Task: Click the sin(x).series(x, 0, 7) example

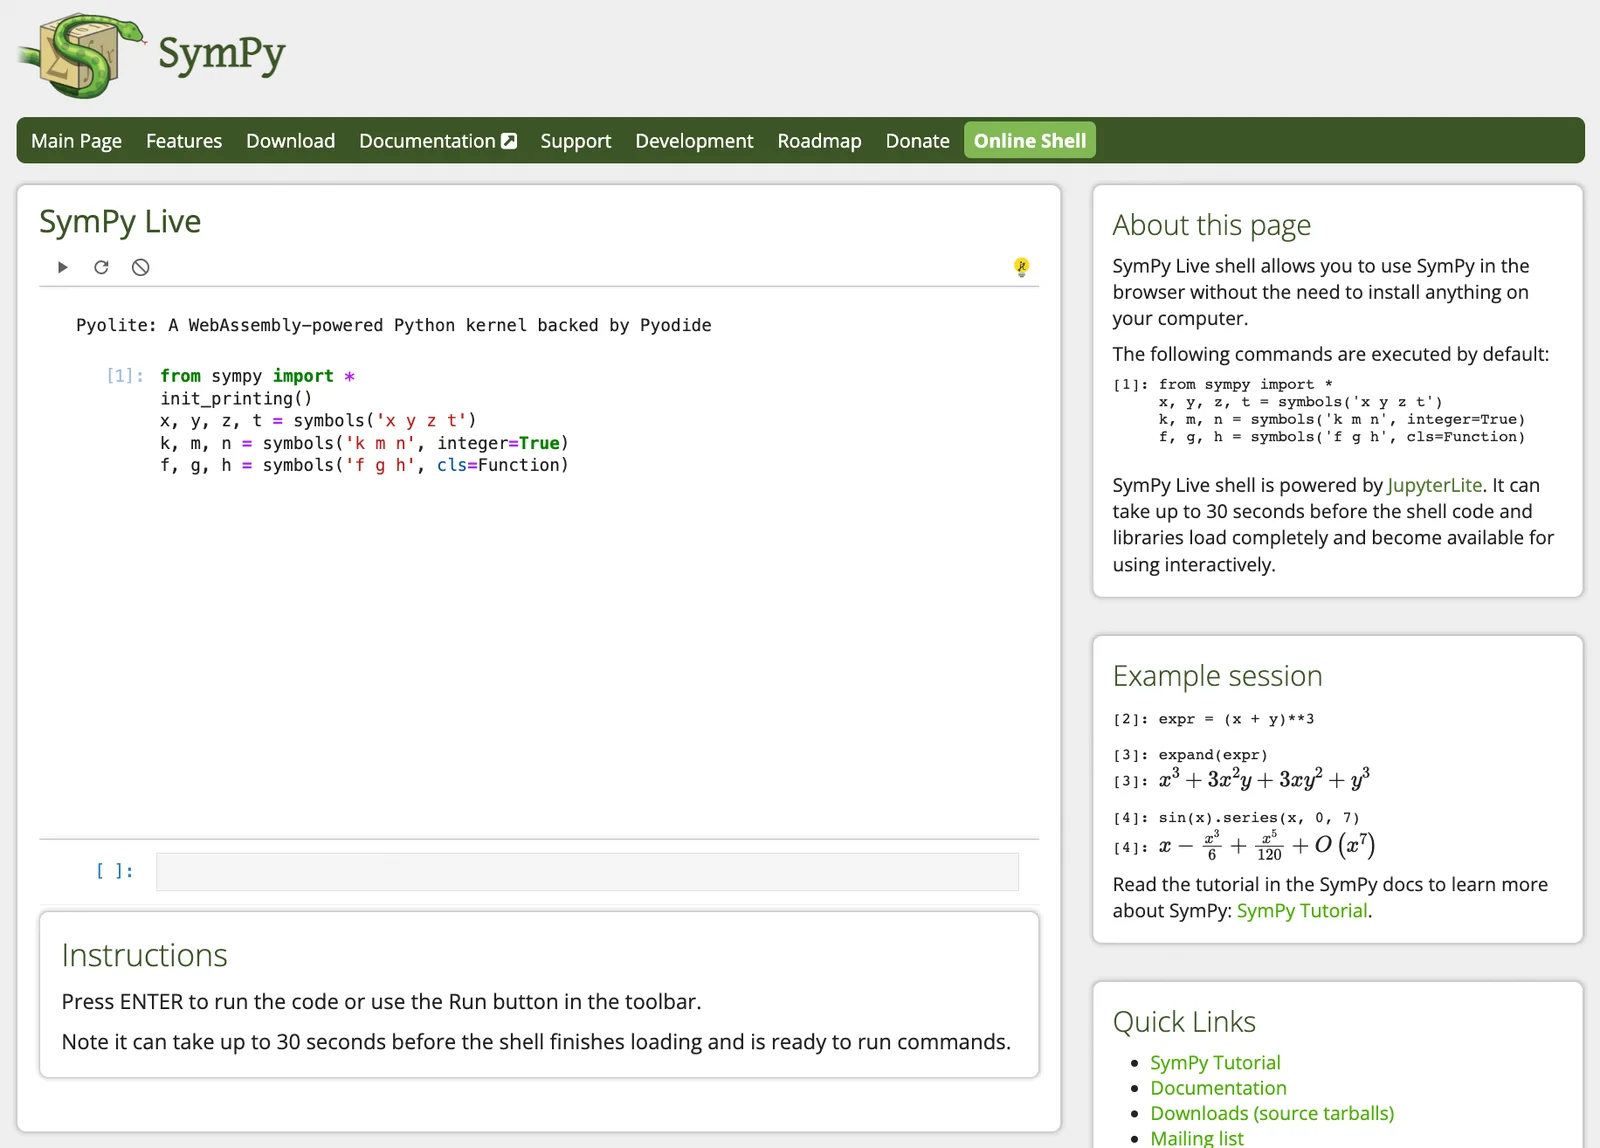Action: point(1259,818)
